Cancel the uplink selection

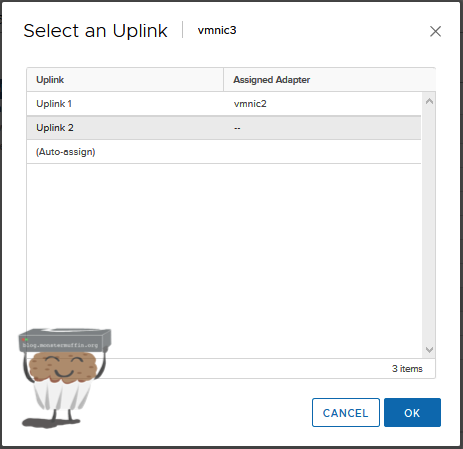(x=346, y=412)
